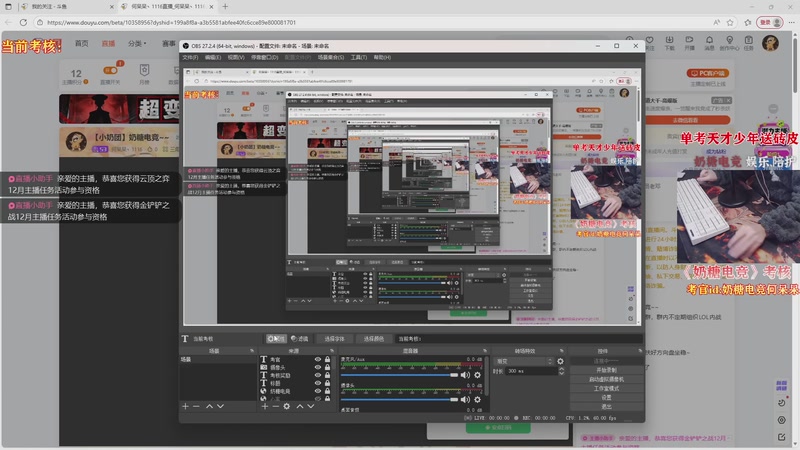Open browser settings and more ellipsis menu
Viewport: 800px width, 450px height.
click(x=791, y=22)
